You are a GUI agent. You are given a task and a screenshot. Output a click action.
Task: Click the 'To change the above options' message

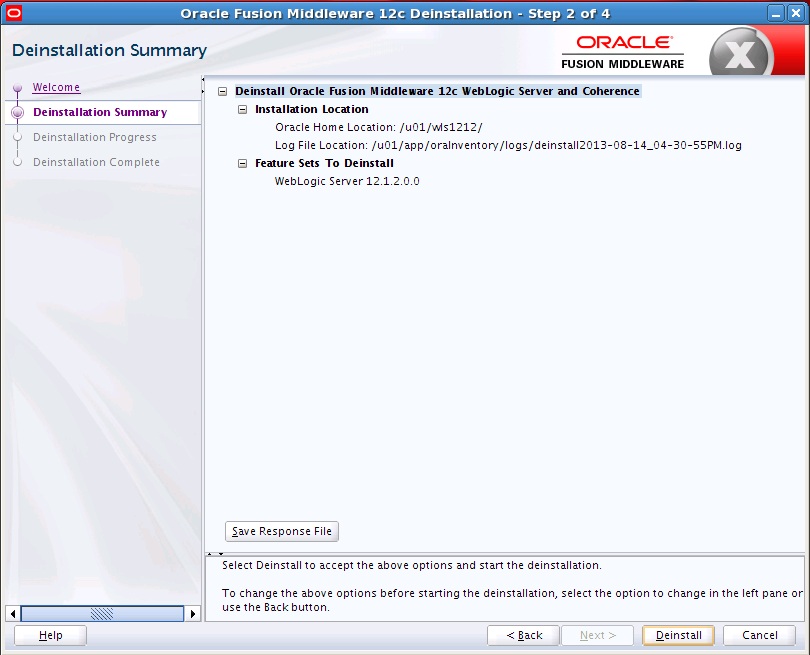512,600
